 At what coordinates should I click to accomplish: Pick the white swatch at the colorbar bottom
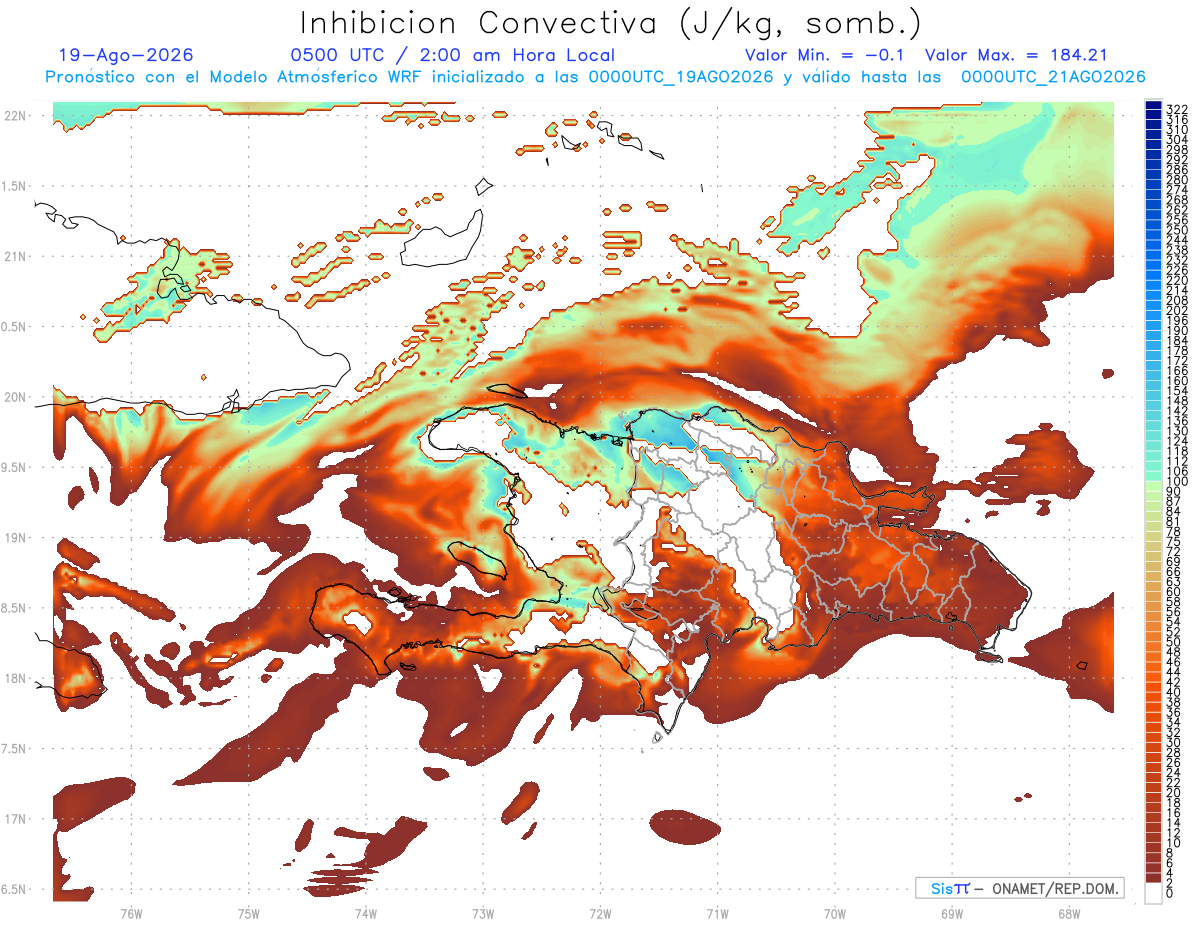point(1153,893)
